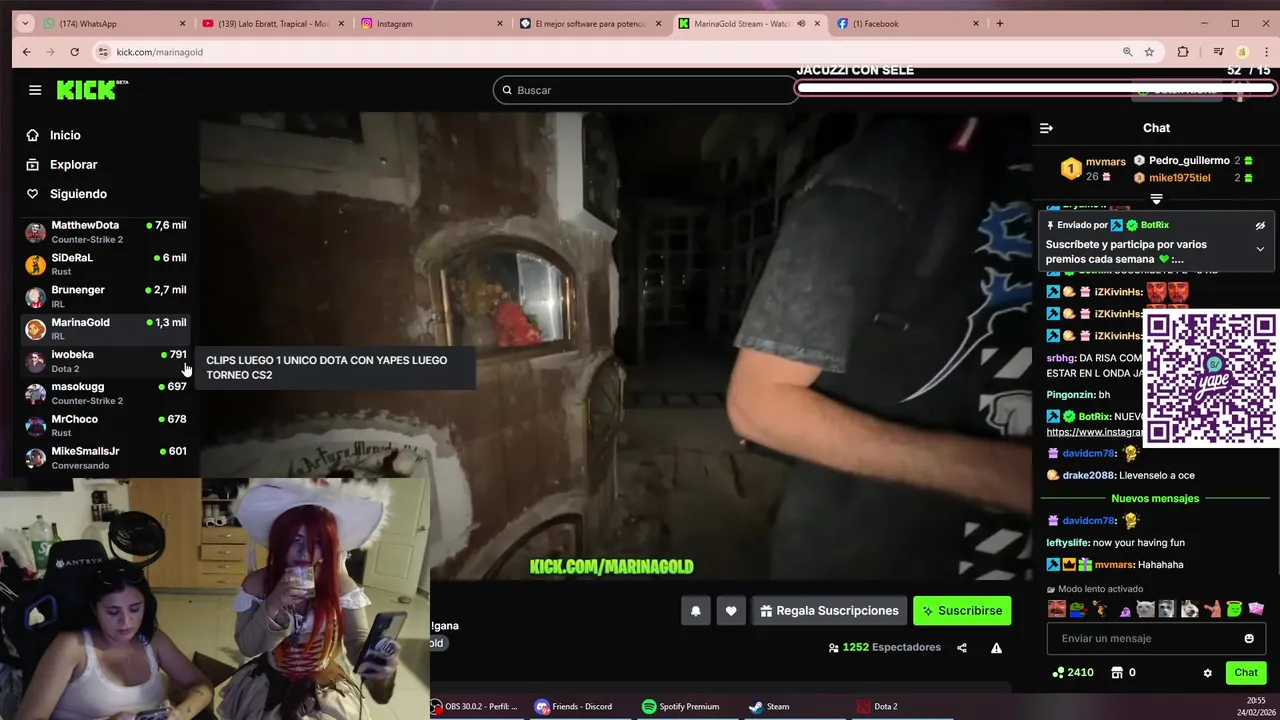1280x720 pixels.
Task: Open MatthewDota channel in sidebar
Action: coord(105,232)
